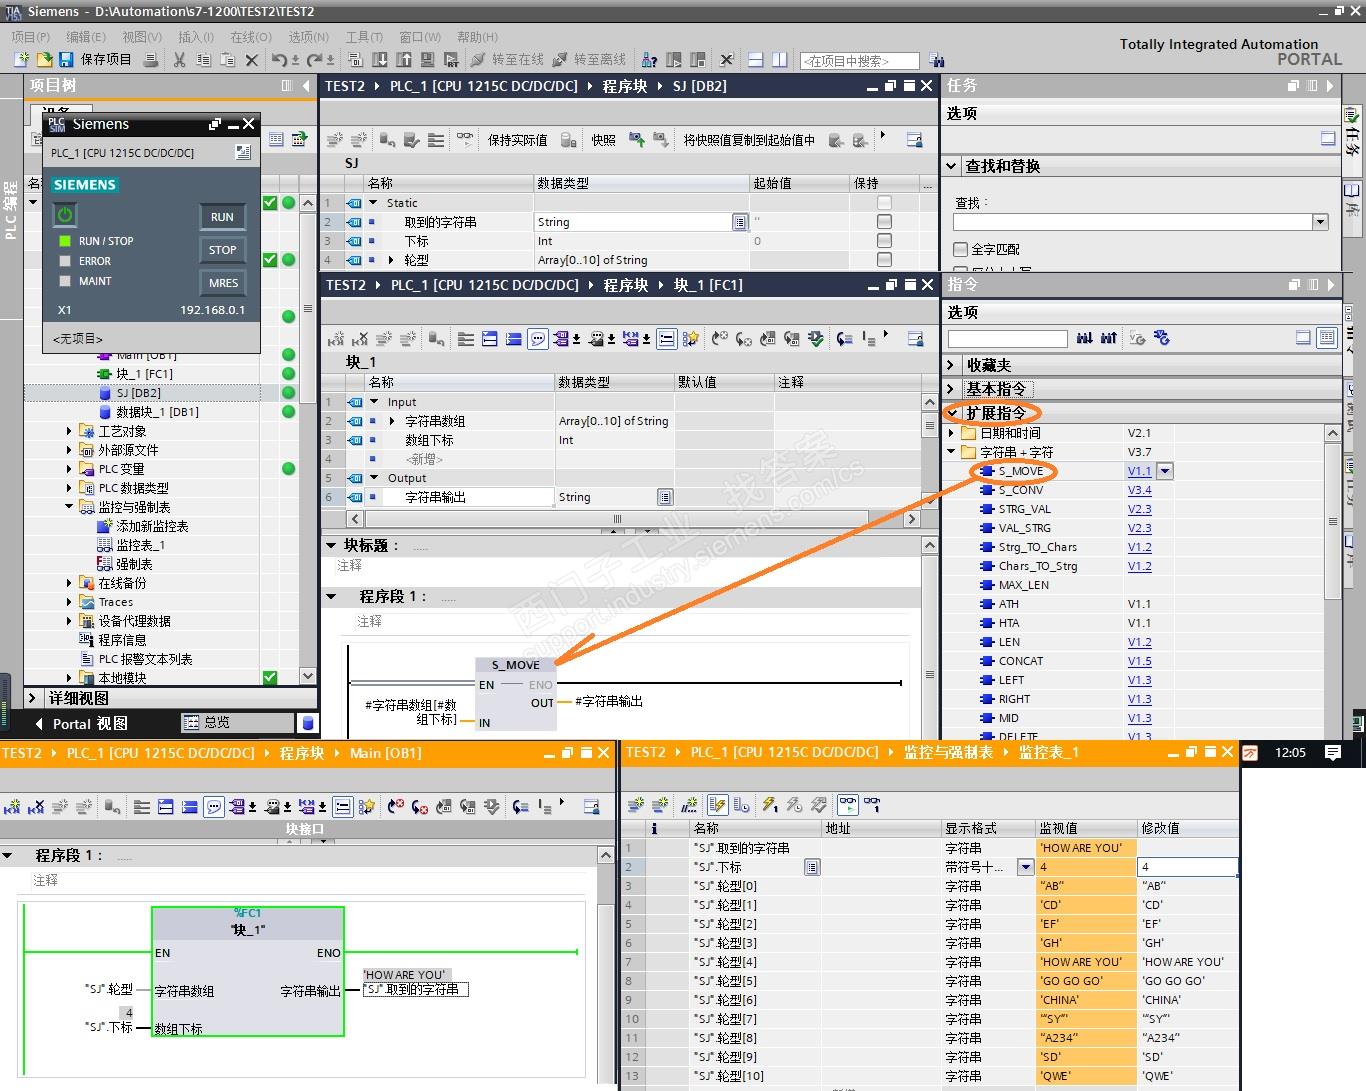Open the 视图(V) menu
This screenshot has height=1091, width=1366.
(142, 36)
